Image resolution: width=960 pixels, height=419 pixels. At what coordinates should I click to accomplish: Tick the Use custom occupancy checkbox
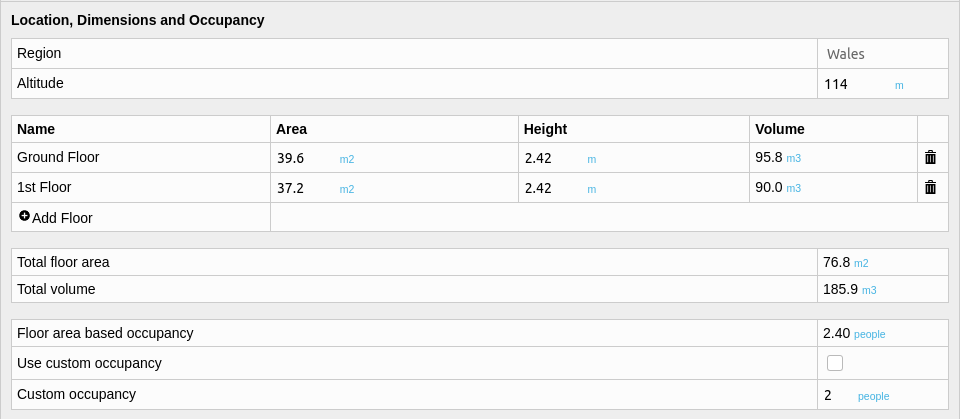pos(834,363)
